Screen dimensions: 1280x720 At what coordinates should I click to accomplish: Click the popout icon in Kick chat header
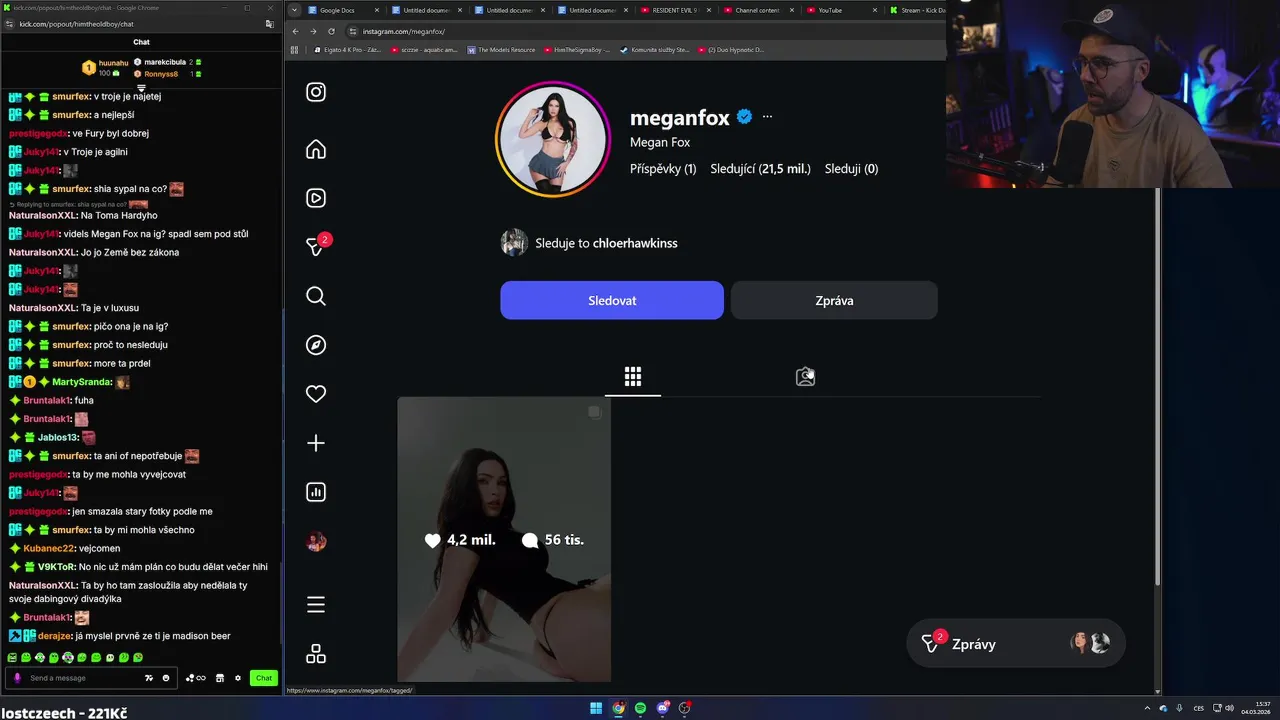[x=269, y=23]
